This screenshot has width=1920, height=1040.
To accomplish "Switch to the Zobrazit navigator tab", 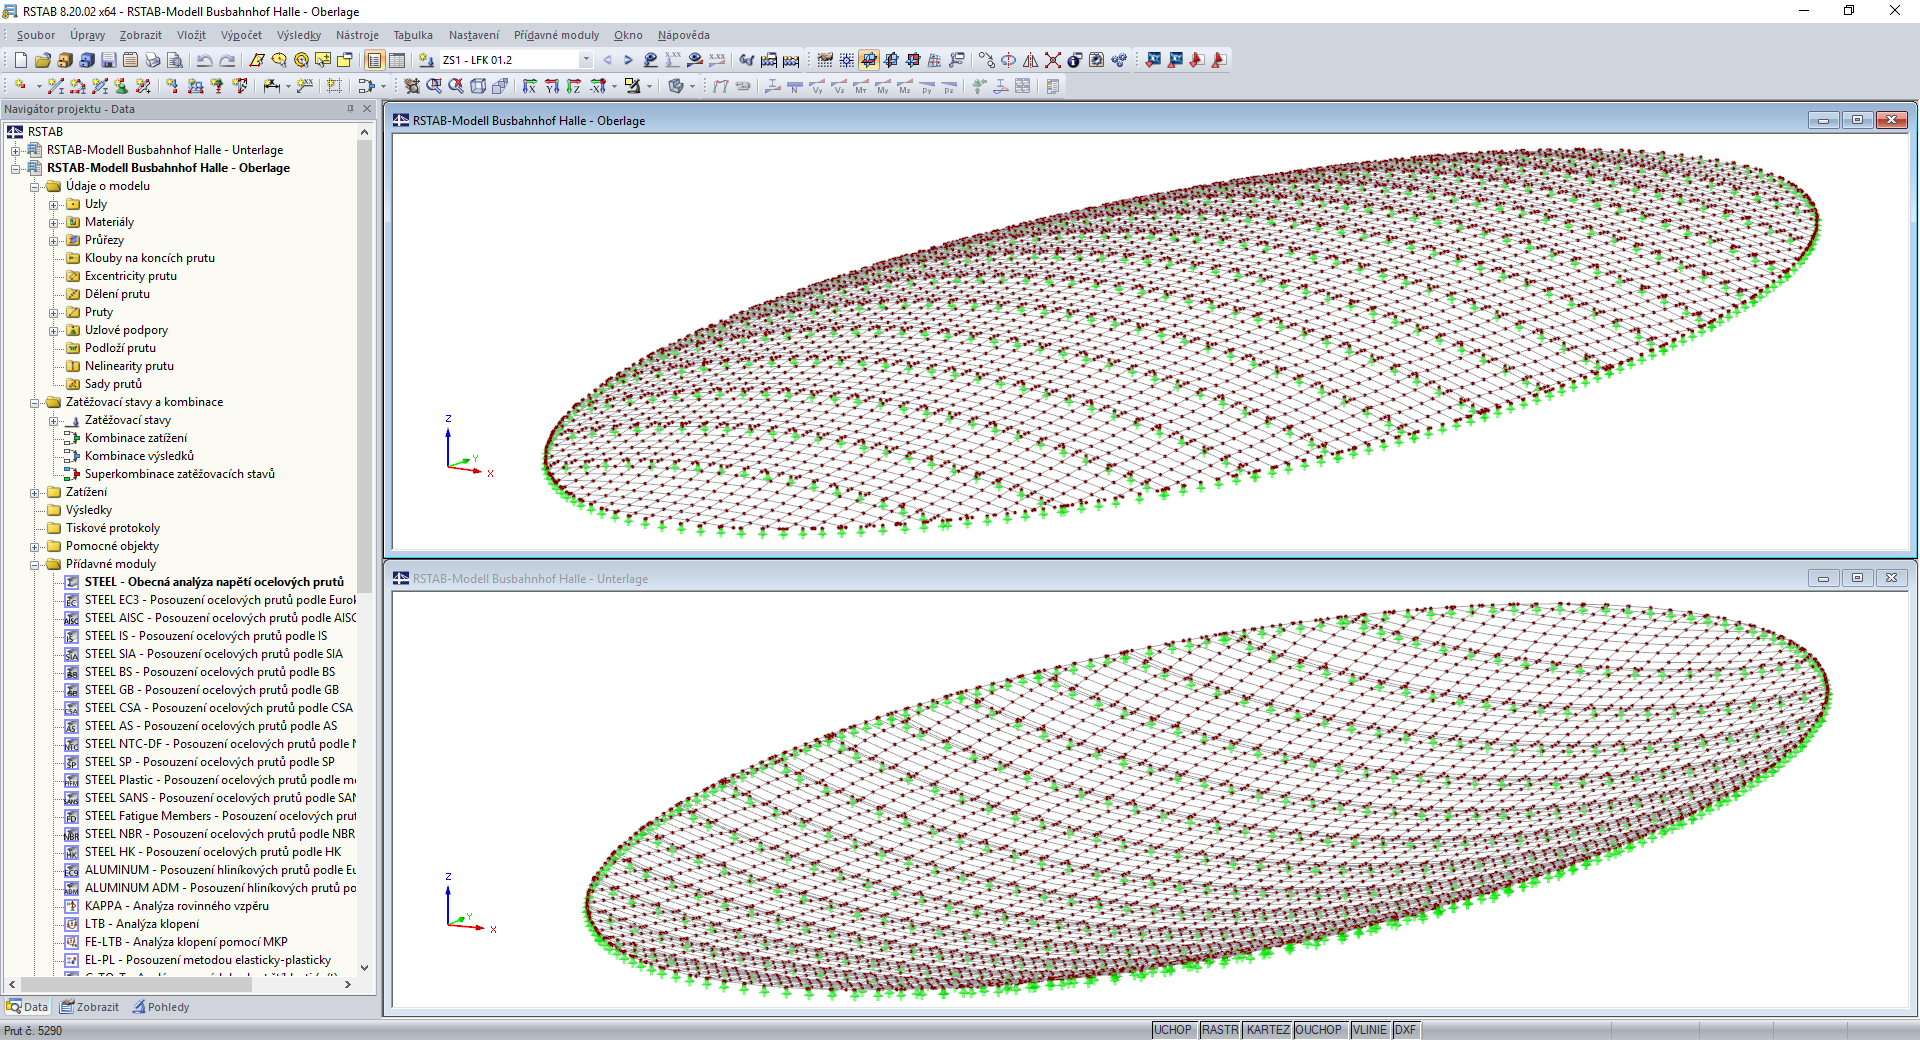I will pos(90,1007).
